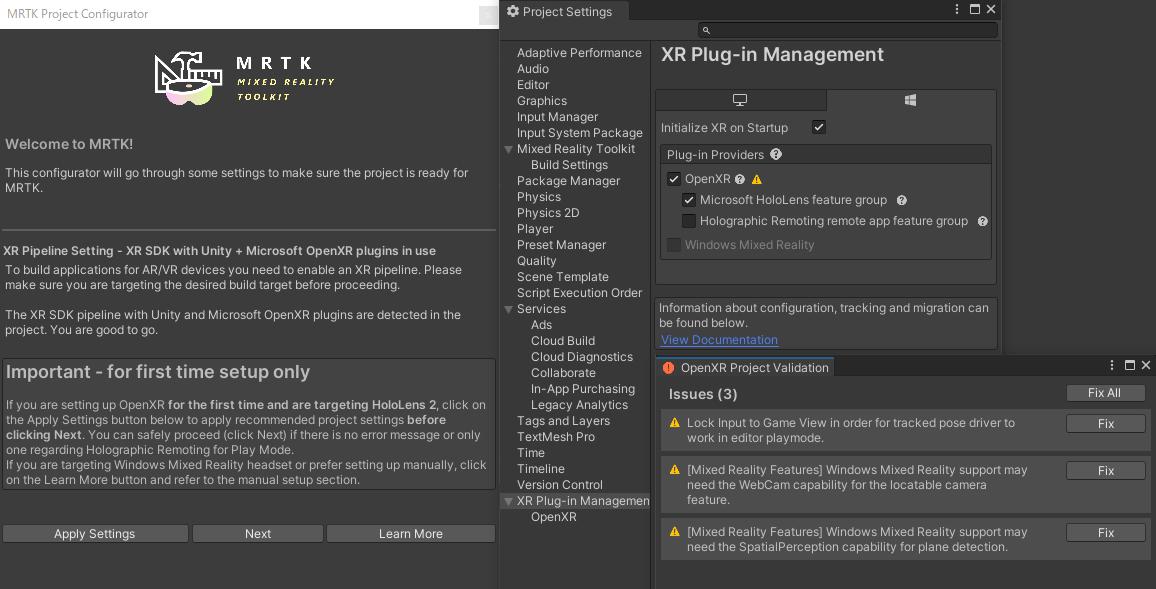Click warning icon of SpatialPerception capability issue
The height and width of the screenshot is (589, 1156).
674,532
